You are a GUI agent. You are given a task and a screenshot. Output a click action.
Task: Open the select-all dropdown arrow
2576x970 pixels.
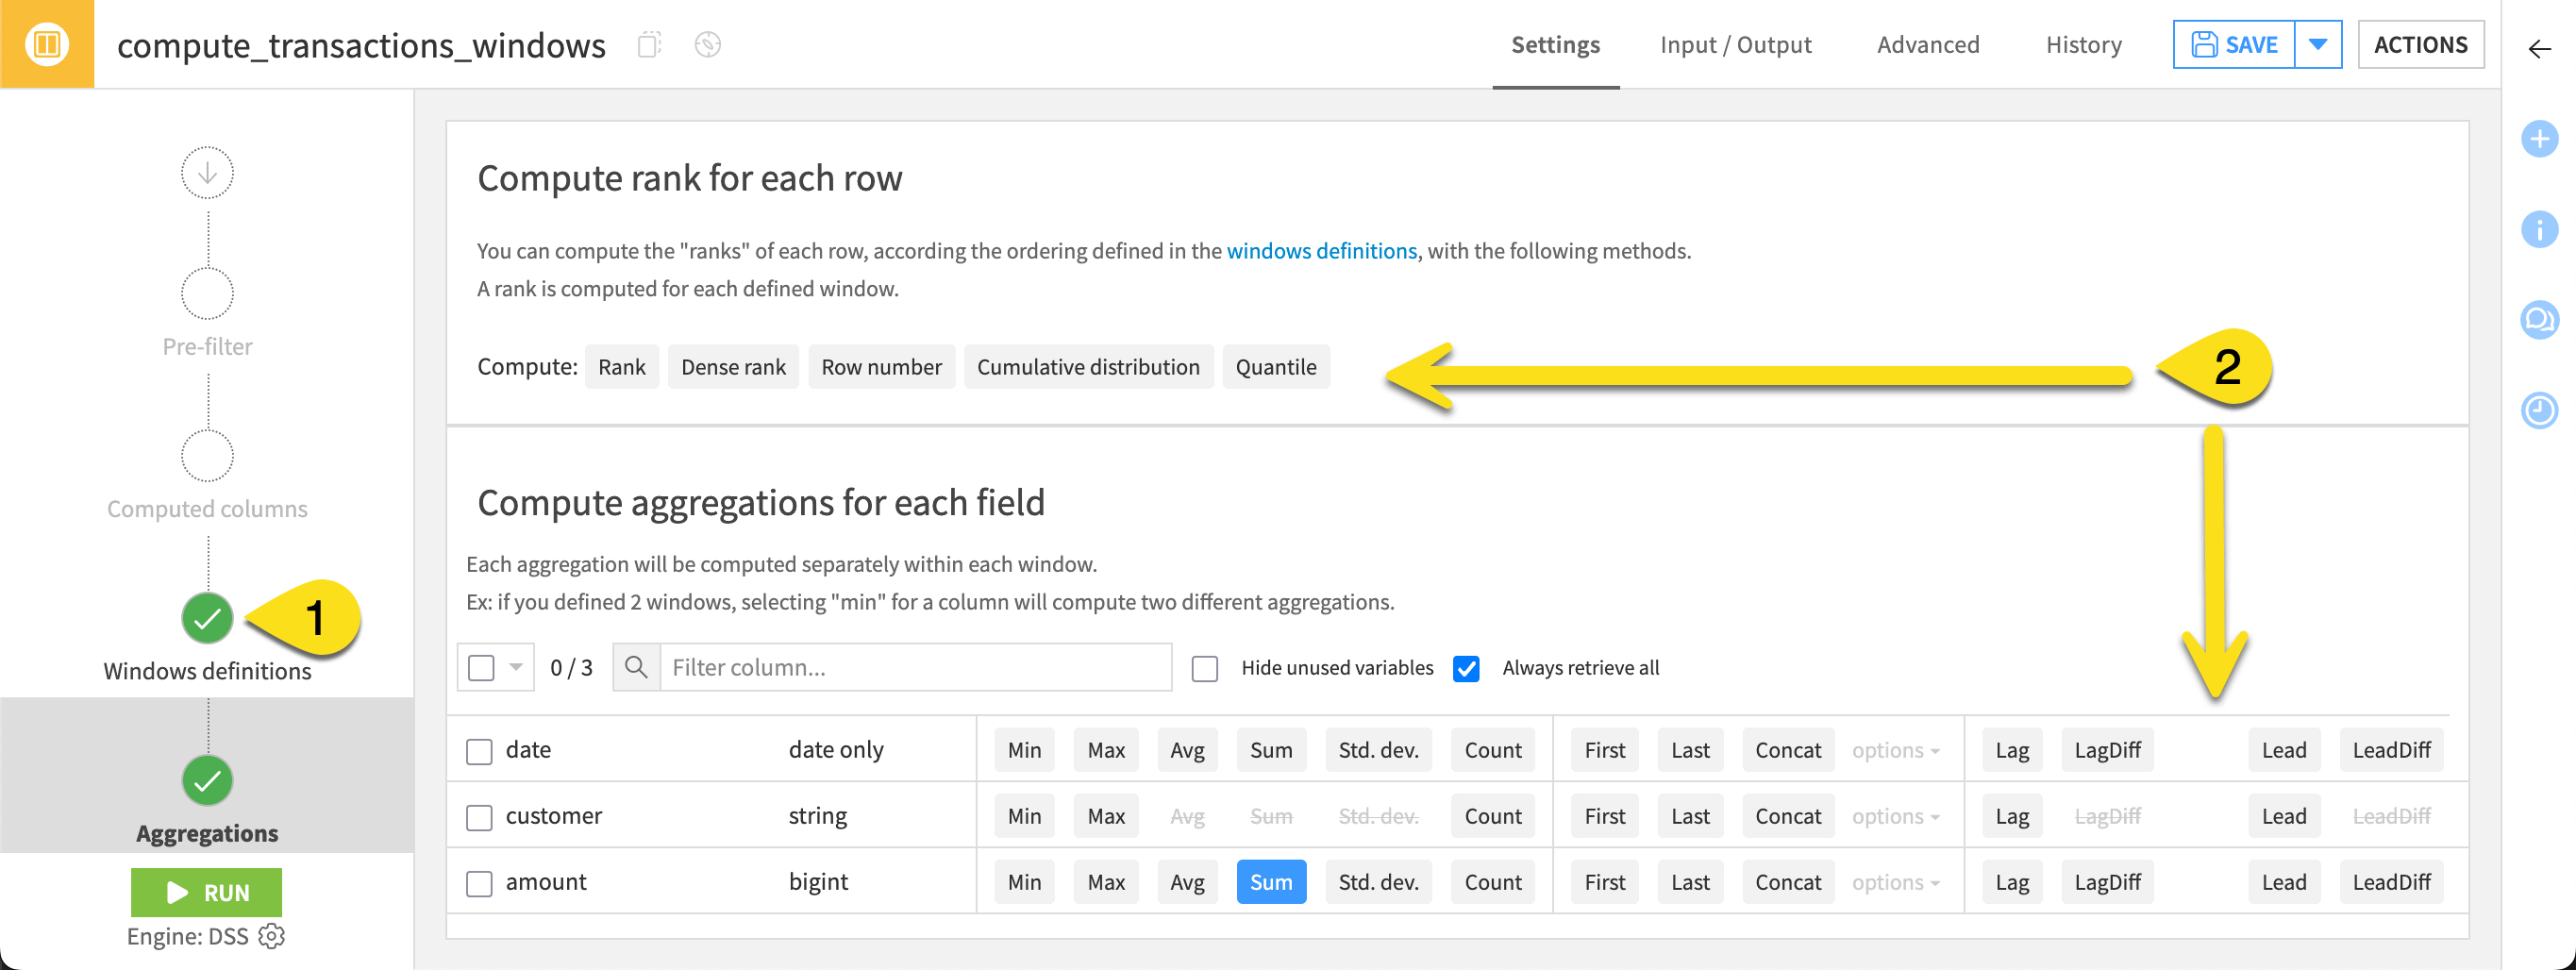tap(516, 667)
